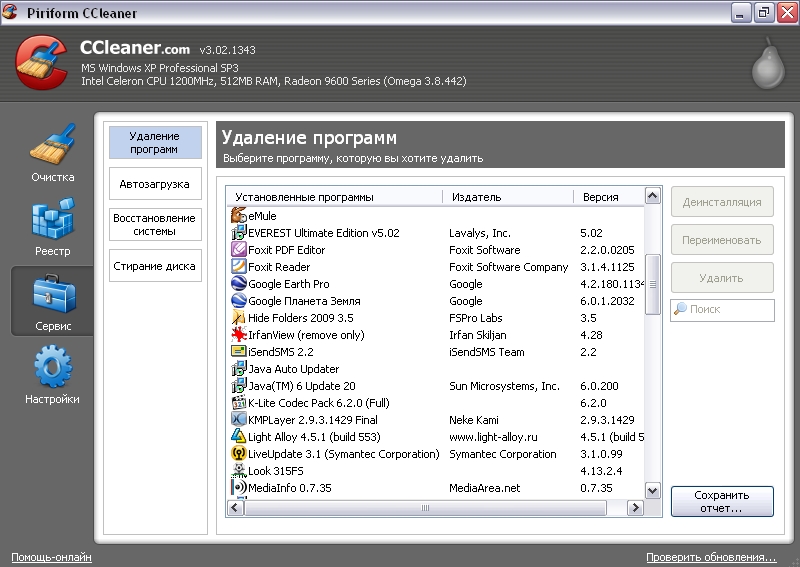Click Сохранить отчет button
800x567 pixels.
pos(722,501)
